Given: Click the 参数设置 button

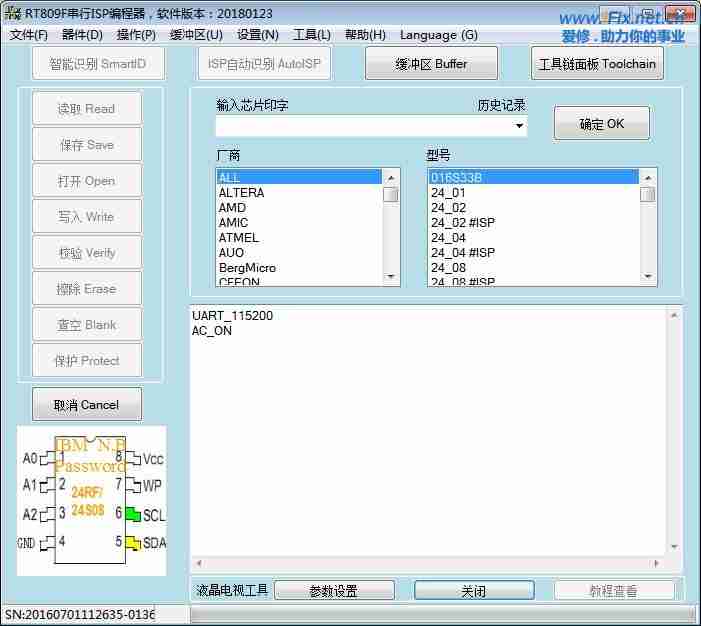Looking at the screenshot, I should 334,591.
